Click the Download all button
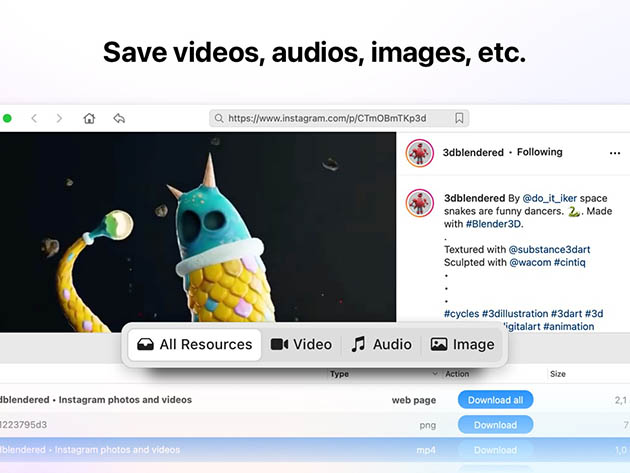 [495, 400]
